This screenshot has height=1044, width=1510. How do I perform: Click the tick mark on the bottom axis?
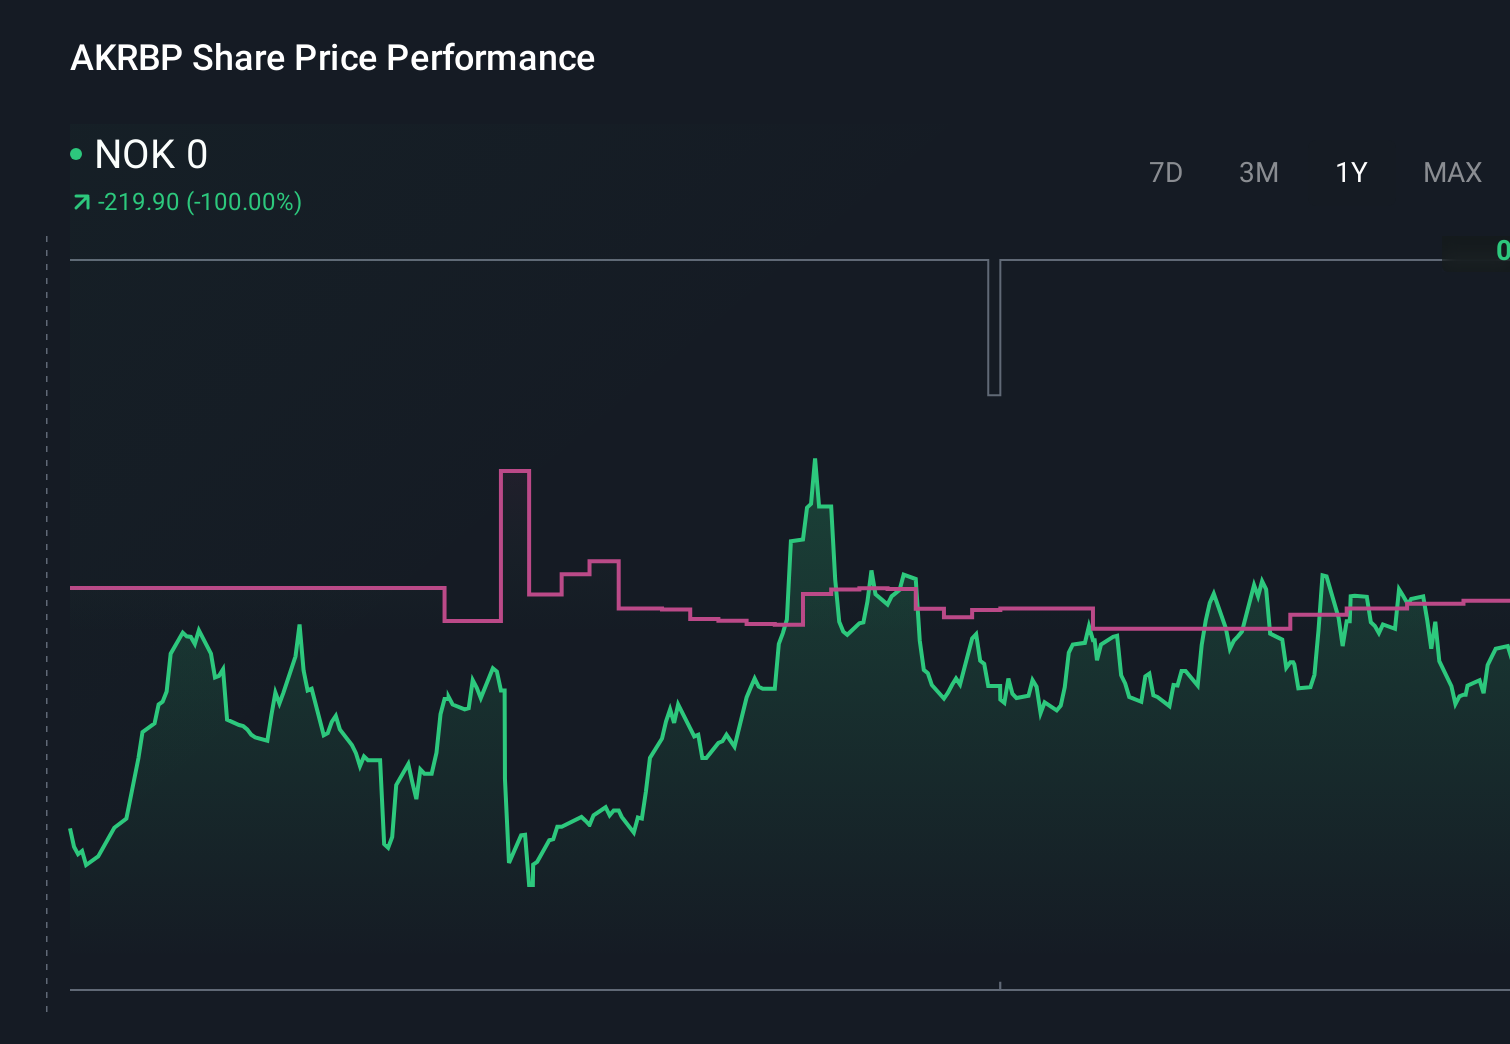[1000, 984]
